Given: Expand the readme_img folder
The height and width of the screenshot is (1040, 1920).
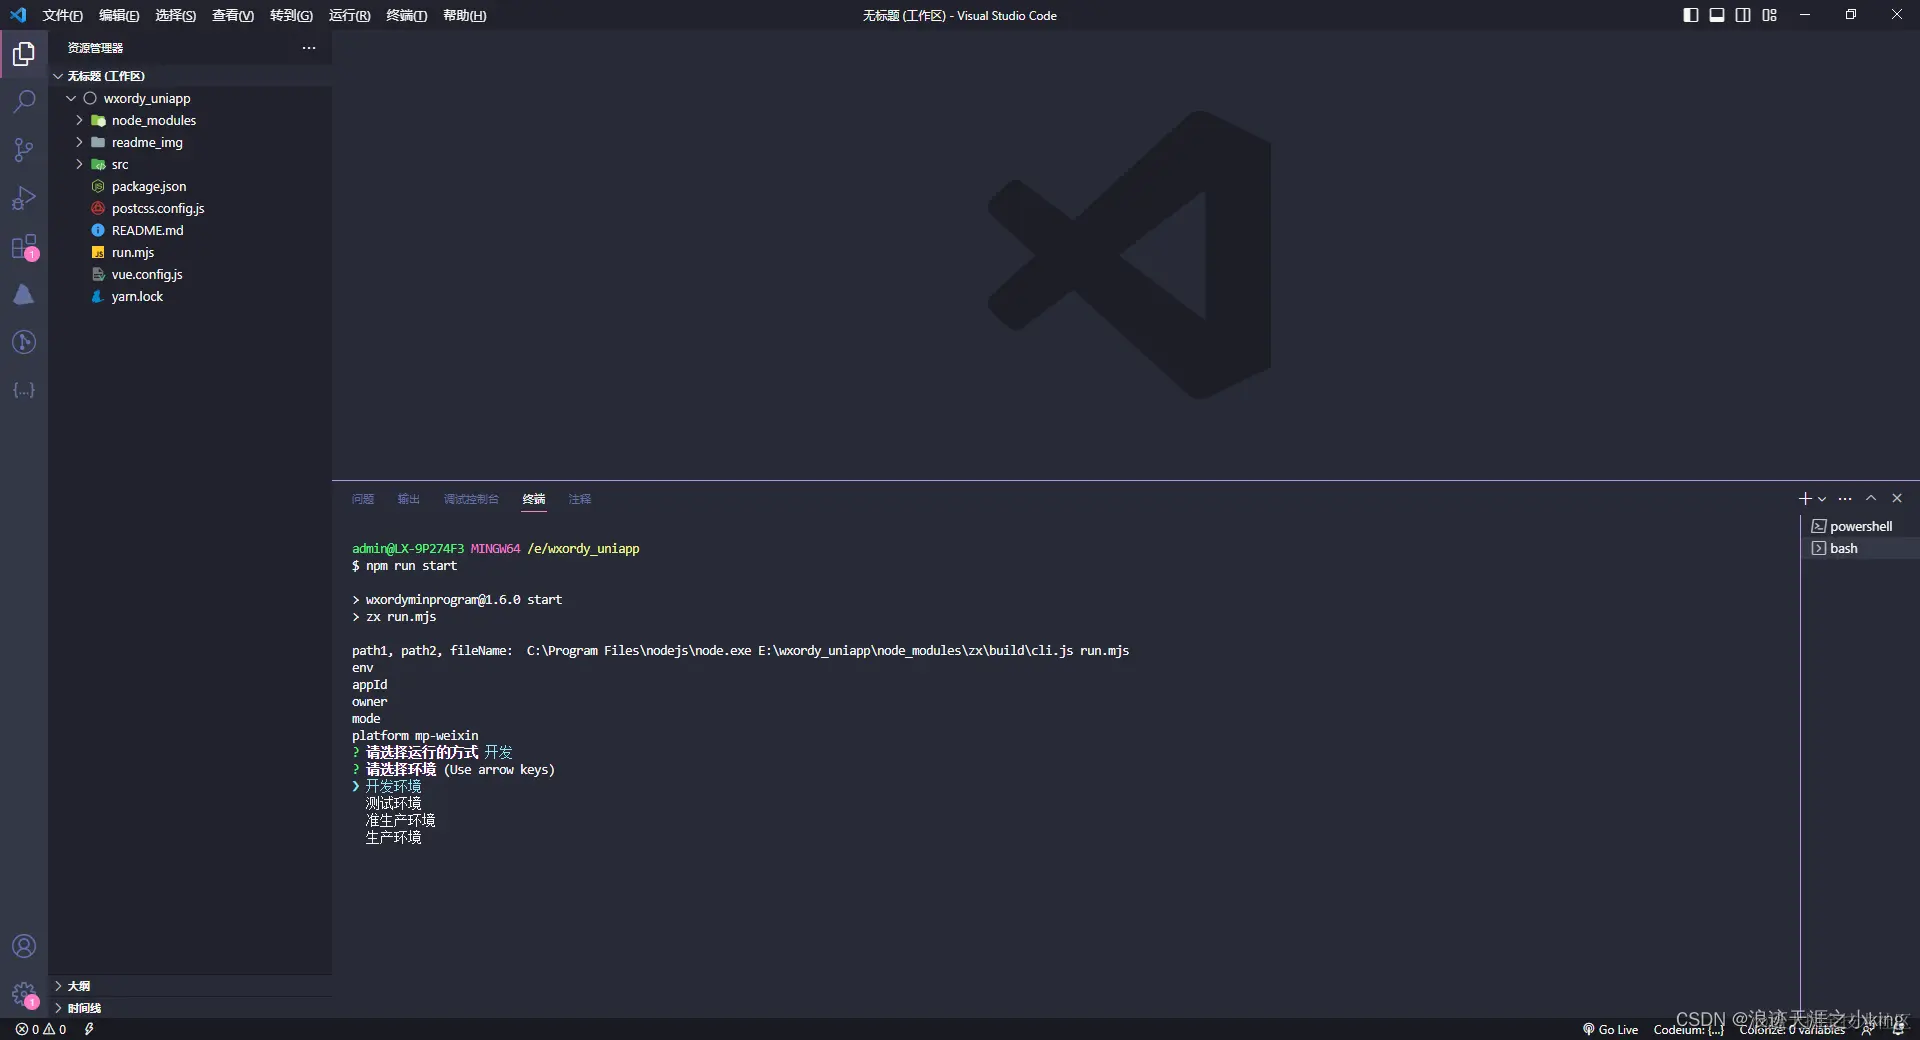Looking at the screenshot, I should 190,142.
